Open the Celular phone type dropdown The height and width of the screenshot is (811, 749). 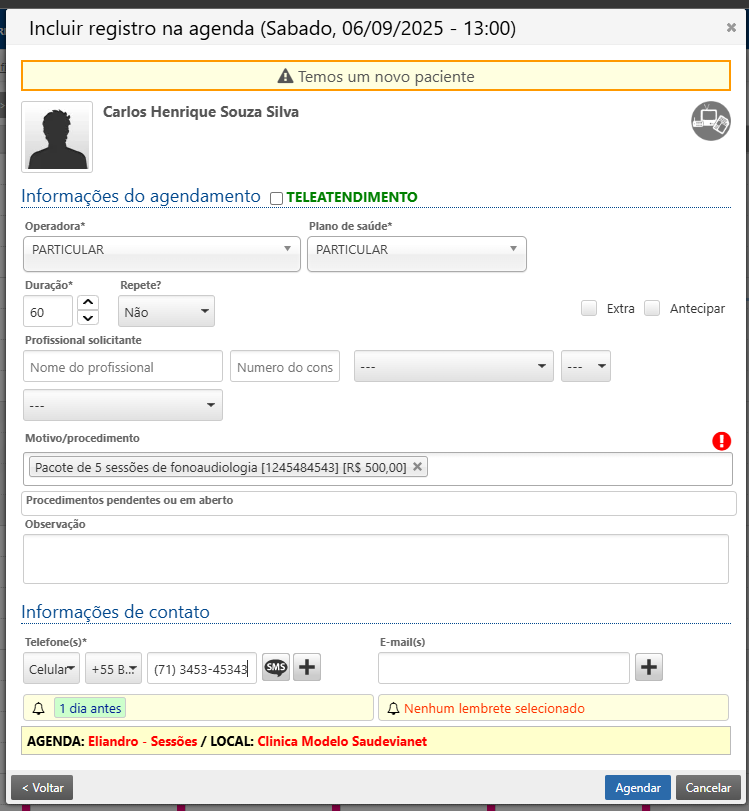click(x=51, y=668)
